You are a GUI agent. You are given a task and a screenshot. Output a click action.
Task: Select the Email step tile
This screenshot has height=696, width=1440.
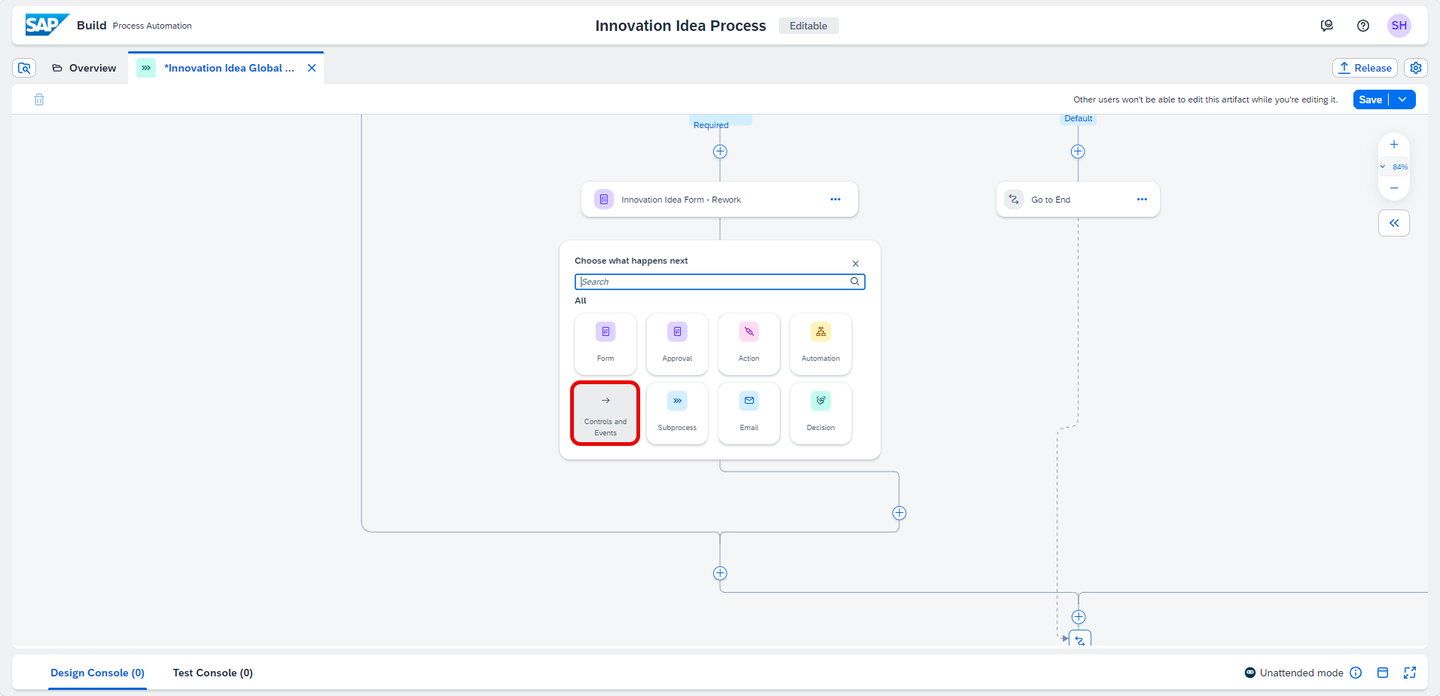[749, 413]
